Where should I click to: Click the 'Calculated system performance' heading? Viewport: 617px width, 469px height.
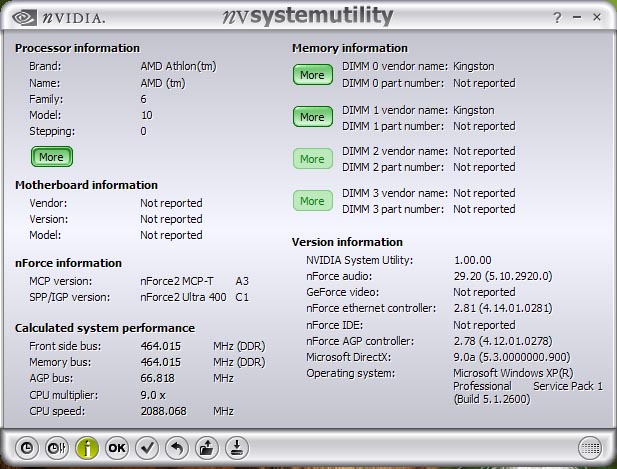105,328
